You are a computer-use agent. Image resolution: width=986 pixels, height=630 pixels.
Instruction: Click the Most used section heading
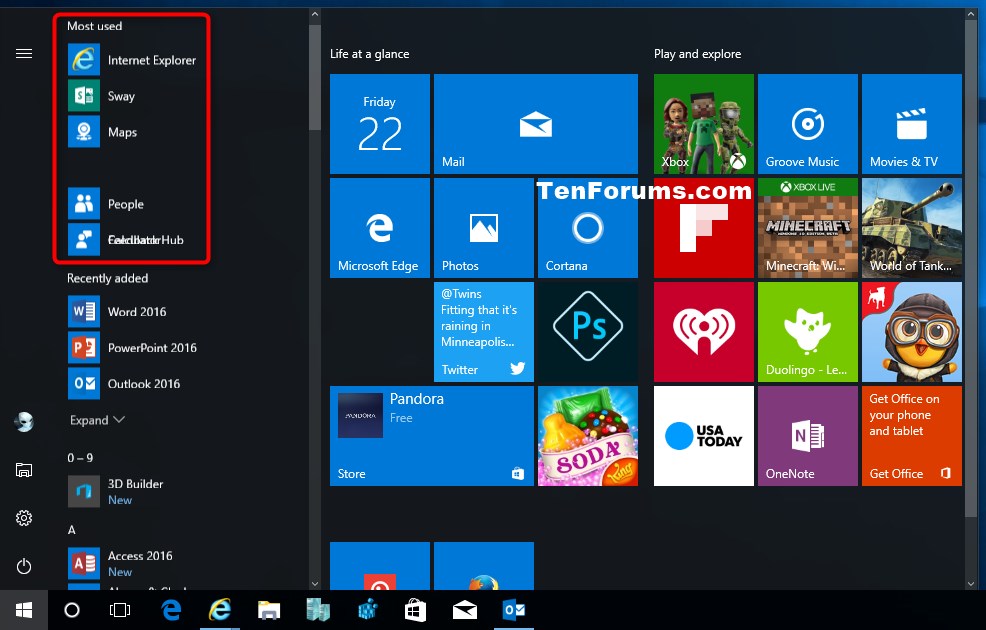tap(95, 26)
